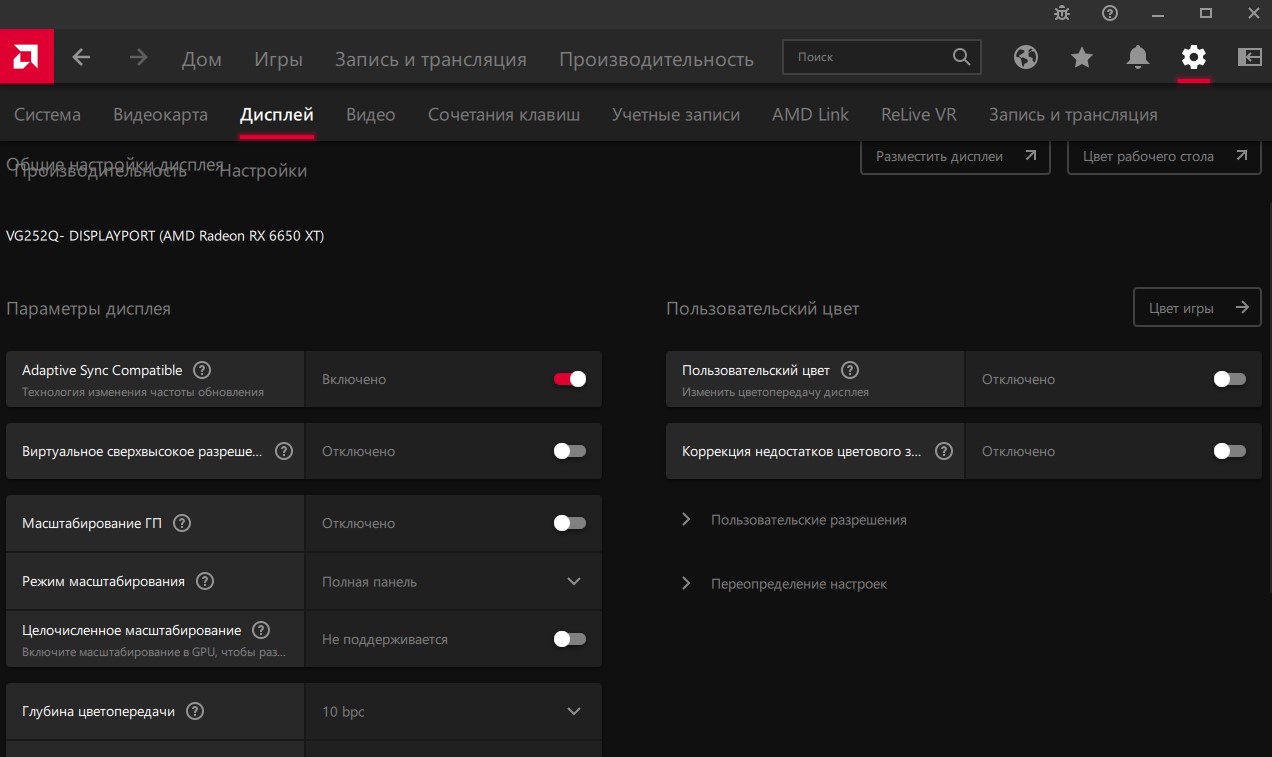Open Глубина цветопередачи dropdown 10 bpc
The width and height of the screenshot is (1272, 757).
pos(453,711)
